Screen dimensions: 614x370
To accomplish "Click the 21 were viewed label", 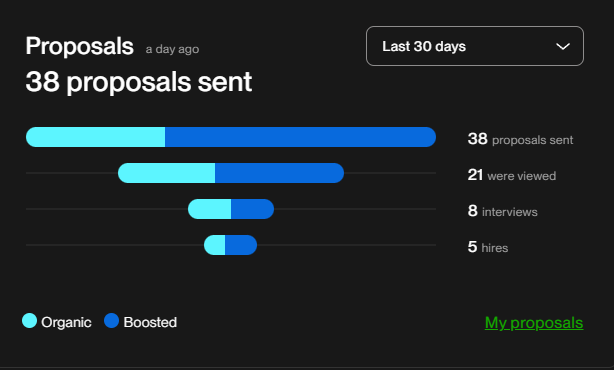I will (x=511, y=175).
